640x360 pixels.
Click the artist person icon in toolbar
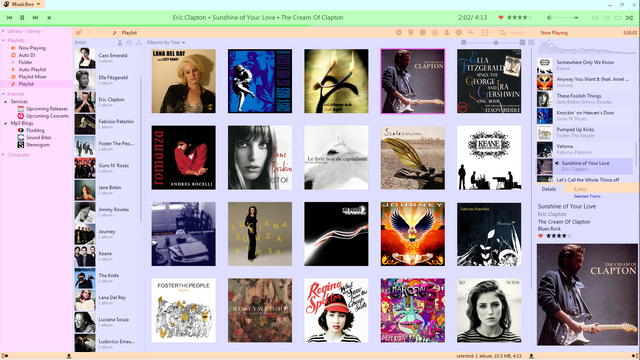(447, 32)
